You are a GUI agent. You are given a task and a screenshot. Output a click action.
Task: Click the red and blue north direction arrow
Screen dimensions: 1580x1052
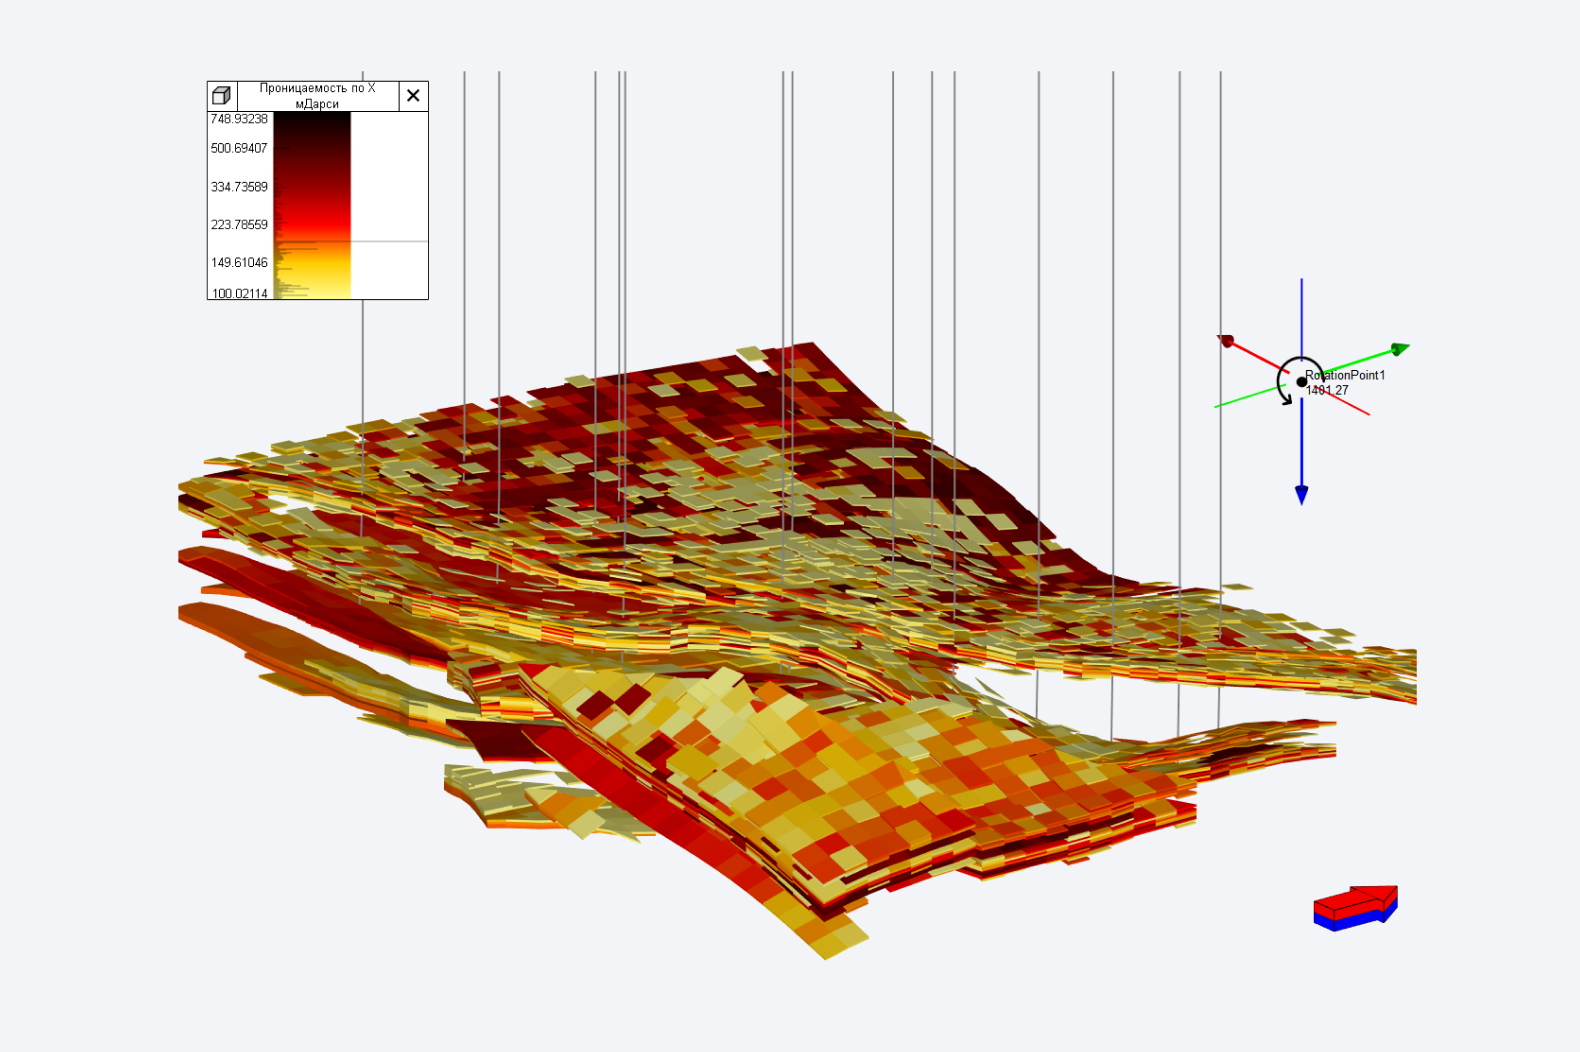pos(1356,907)
